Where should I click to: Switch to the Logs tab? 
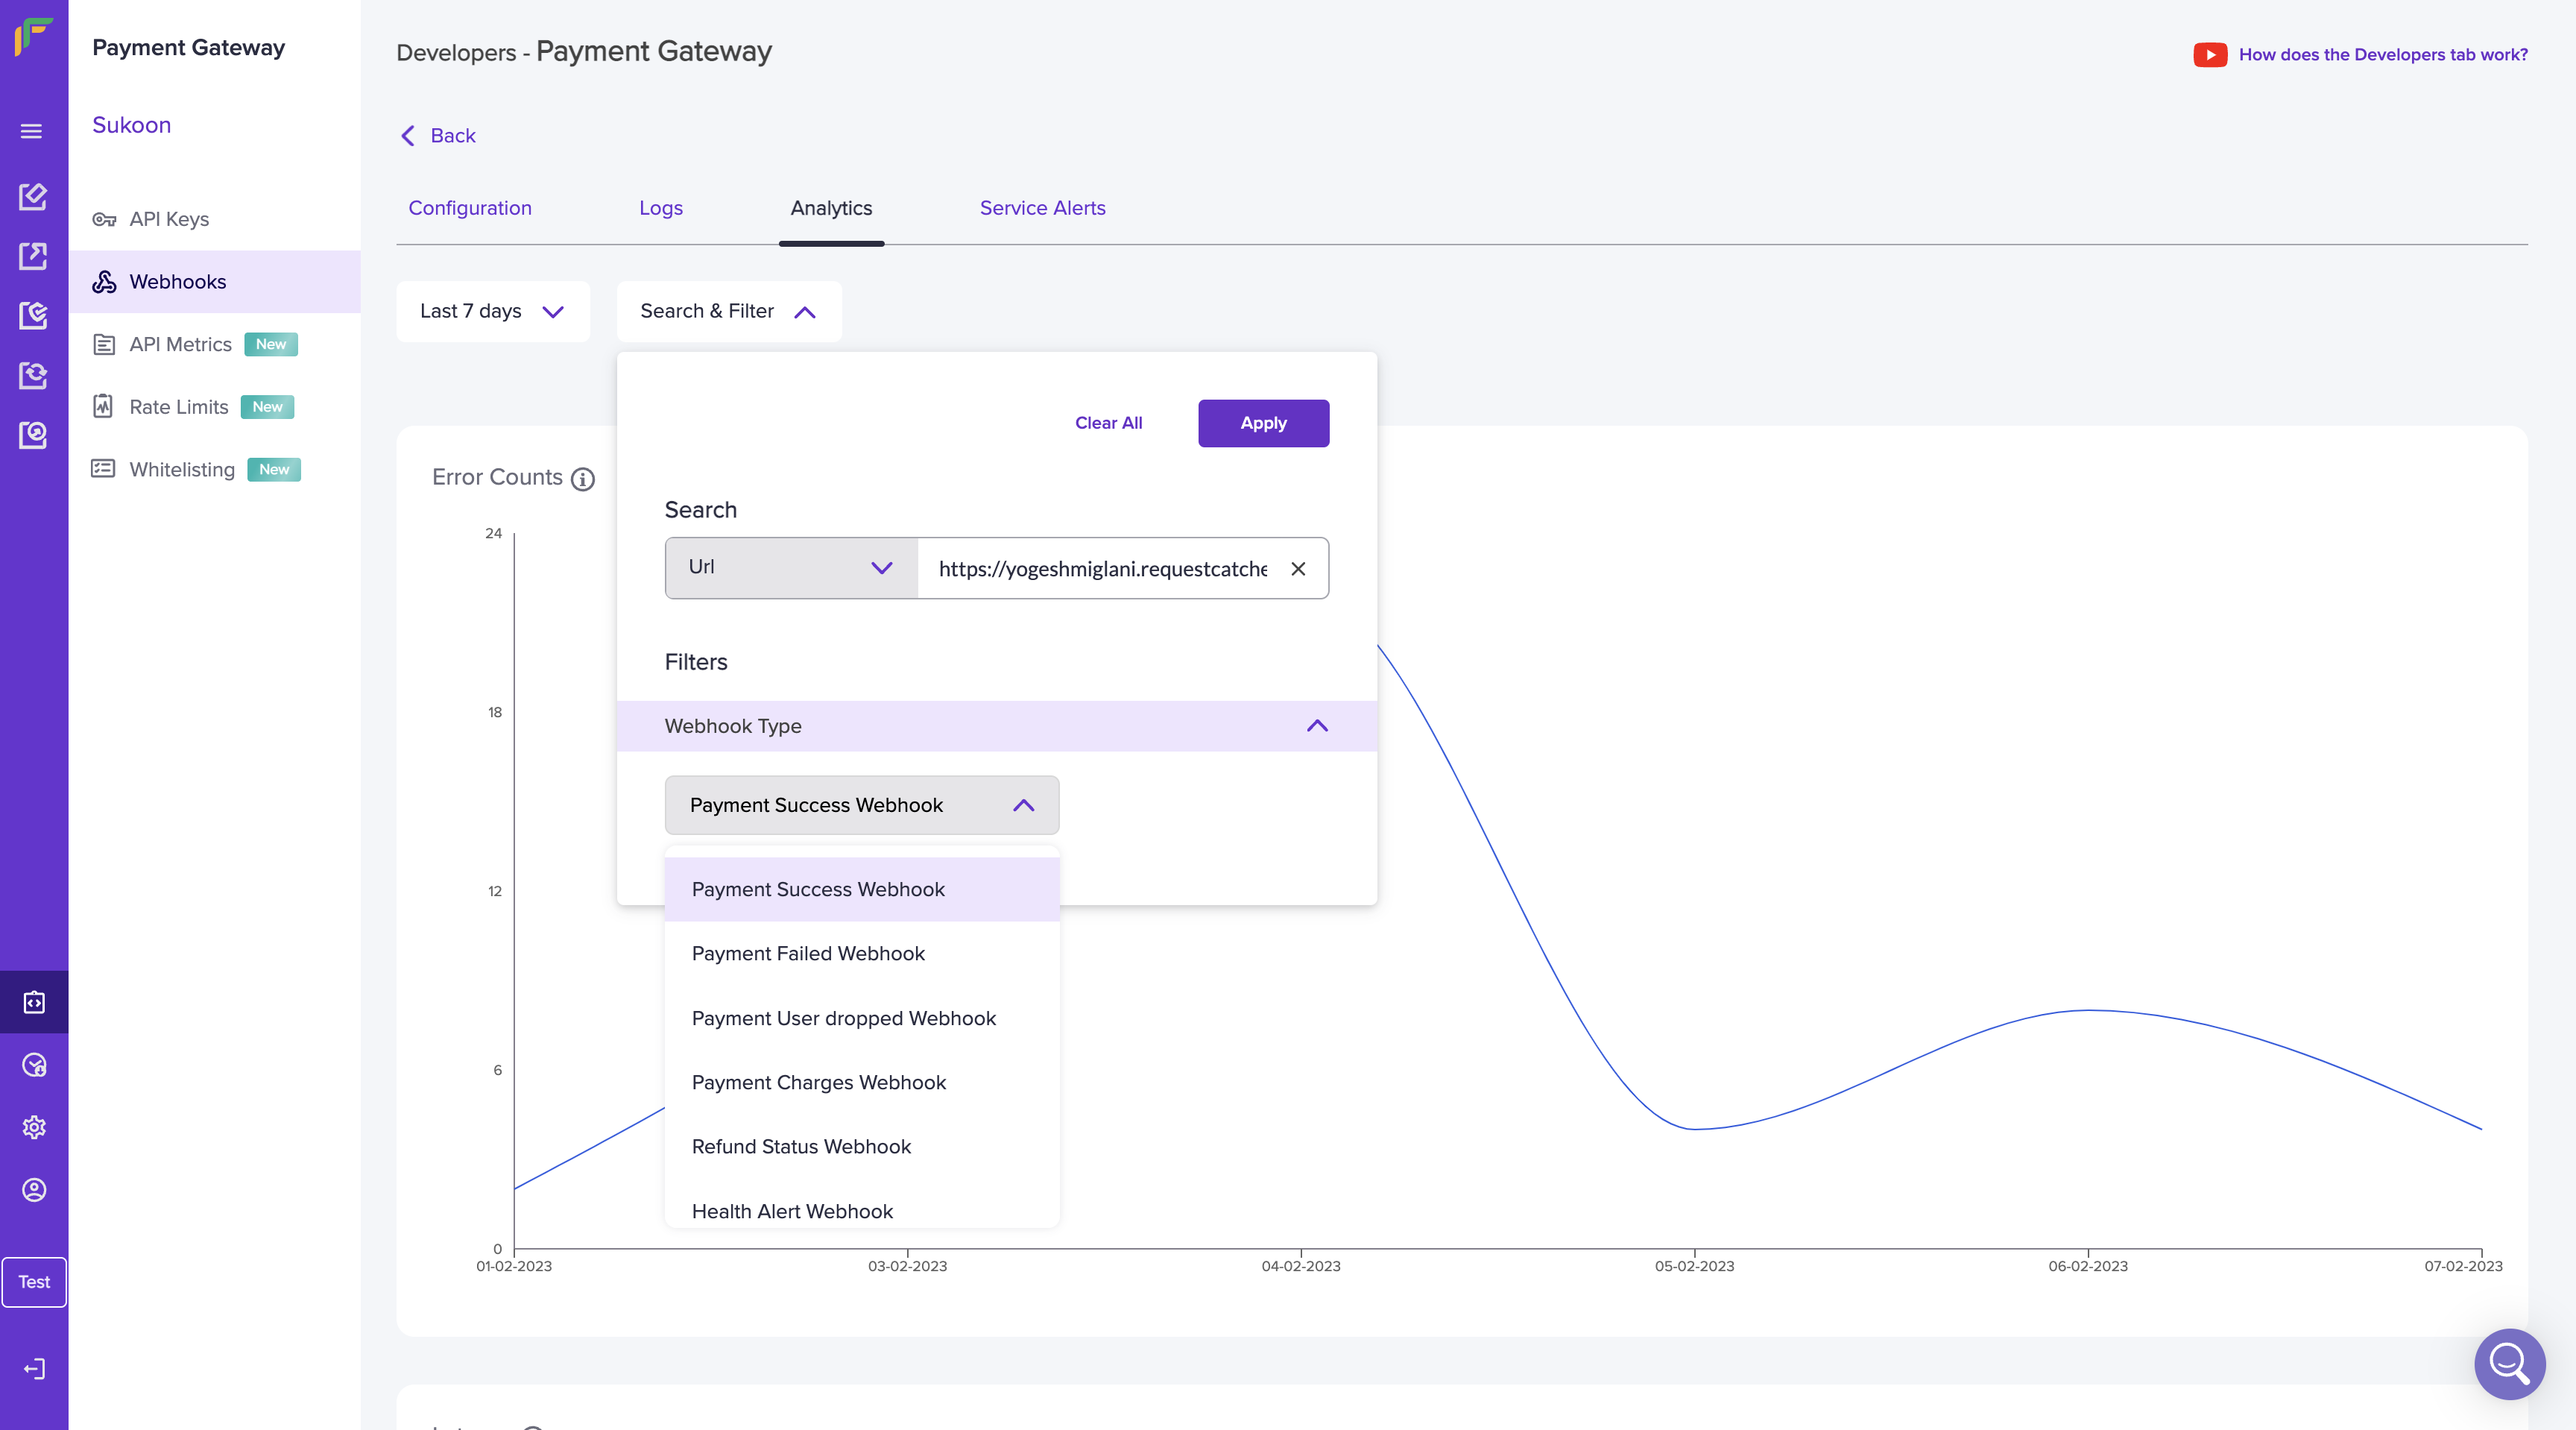click(660, 208)
